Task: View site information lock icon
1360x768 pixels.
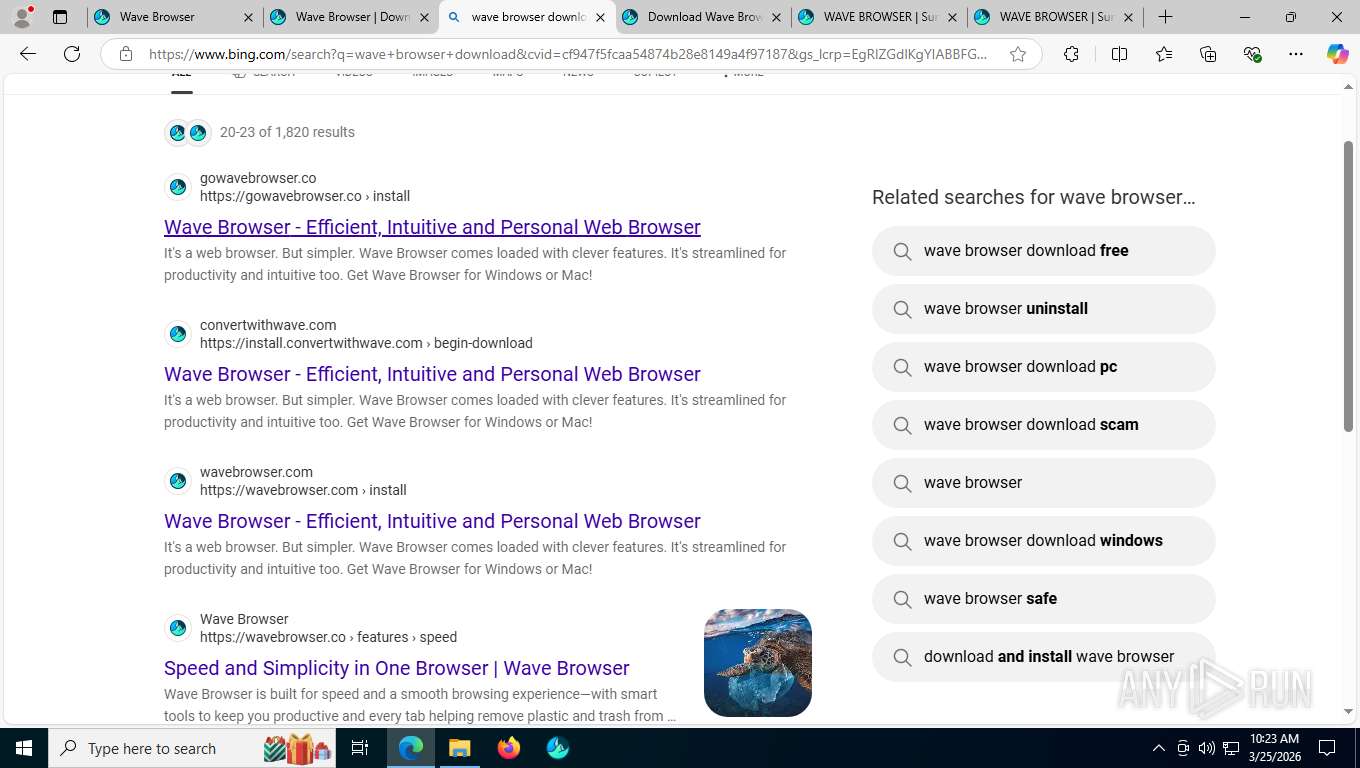Action: point(126,54)
